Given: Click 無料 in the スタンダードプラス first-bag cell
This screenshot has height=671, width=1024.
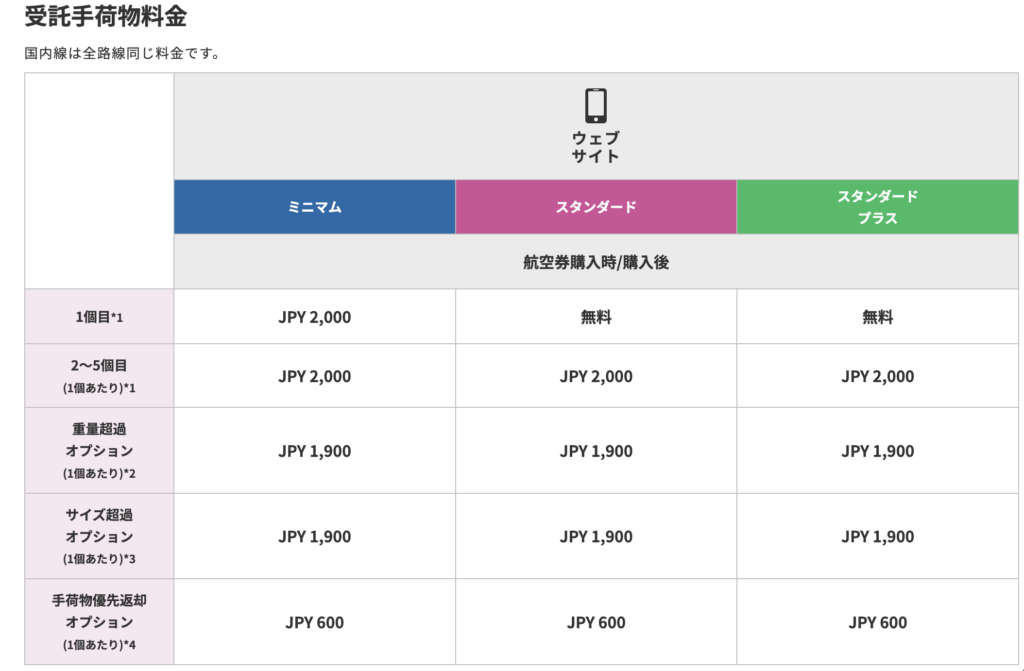Looking at the screenshot, I should (877, 317).
